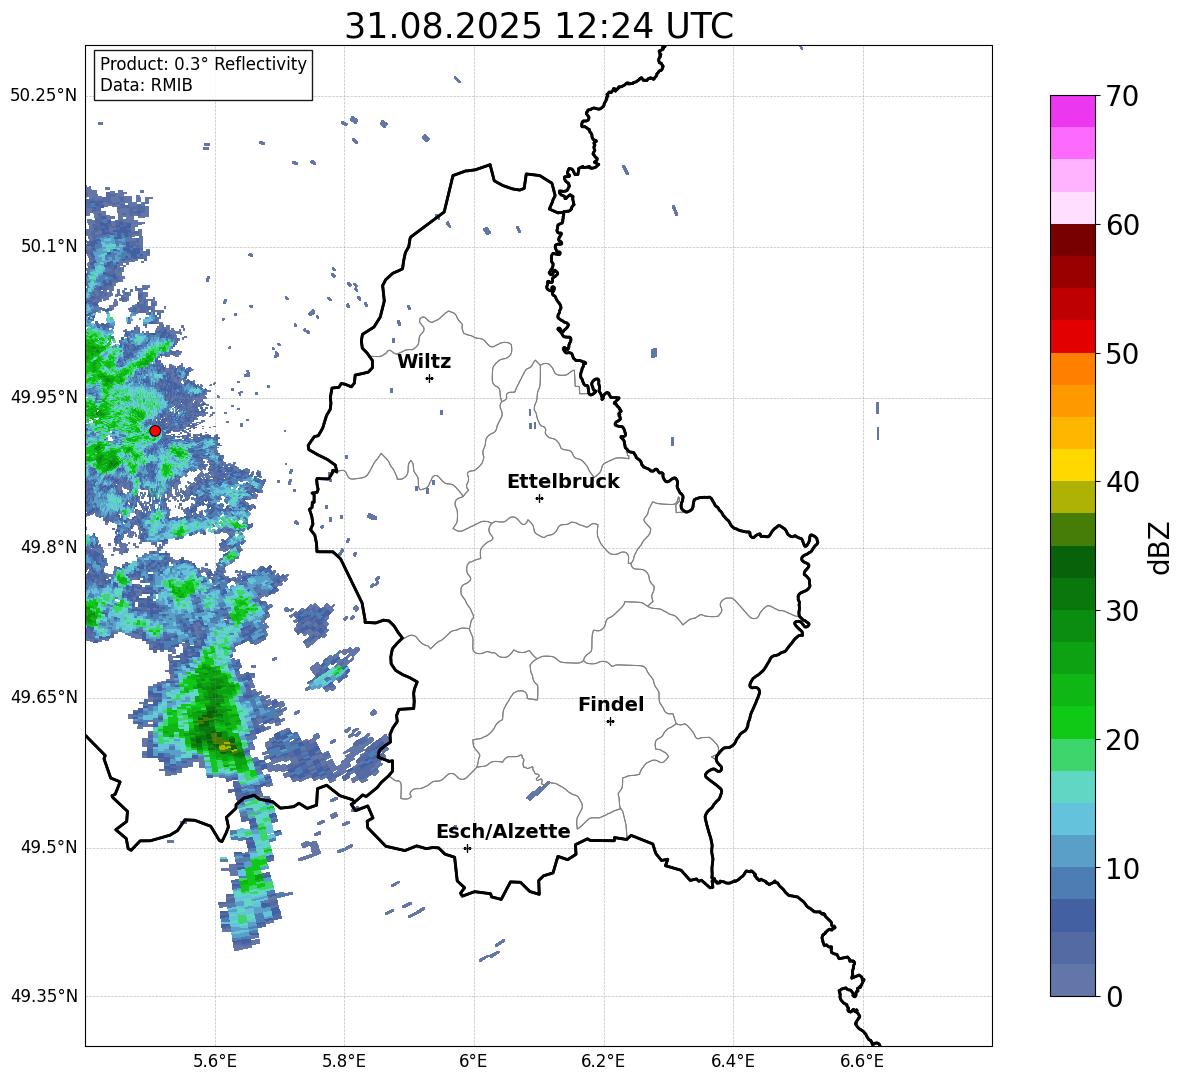Click the Wiltz station cross marker
Viewport: 1184px width, 1081px height.
tap(430, 378)
